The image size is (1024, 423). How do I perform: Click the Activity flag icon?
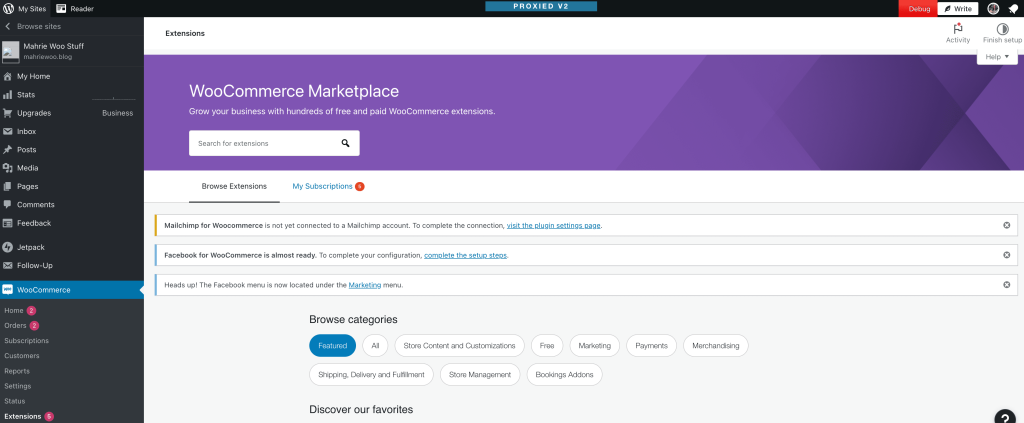click(x=958, y=29)
